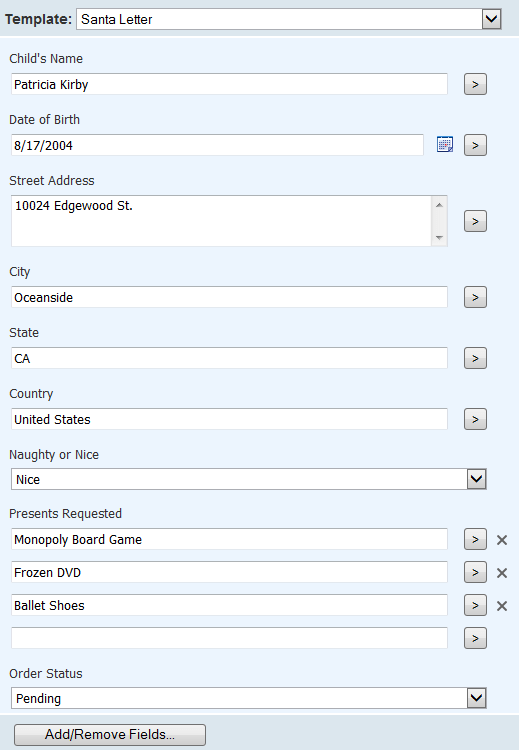Click arrow button beside the empty present field

pyautogui.click(x=475, y=638)
